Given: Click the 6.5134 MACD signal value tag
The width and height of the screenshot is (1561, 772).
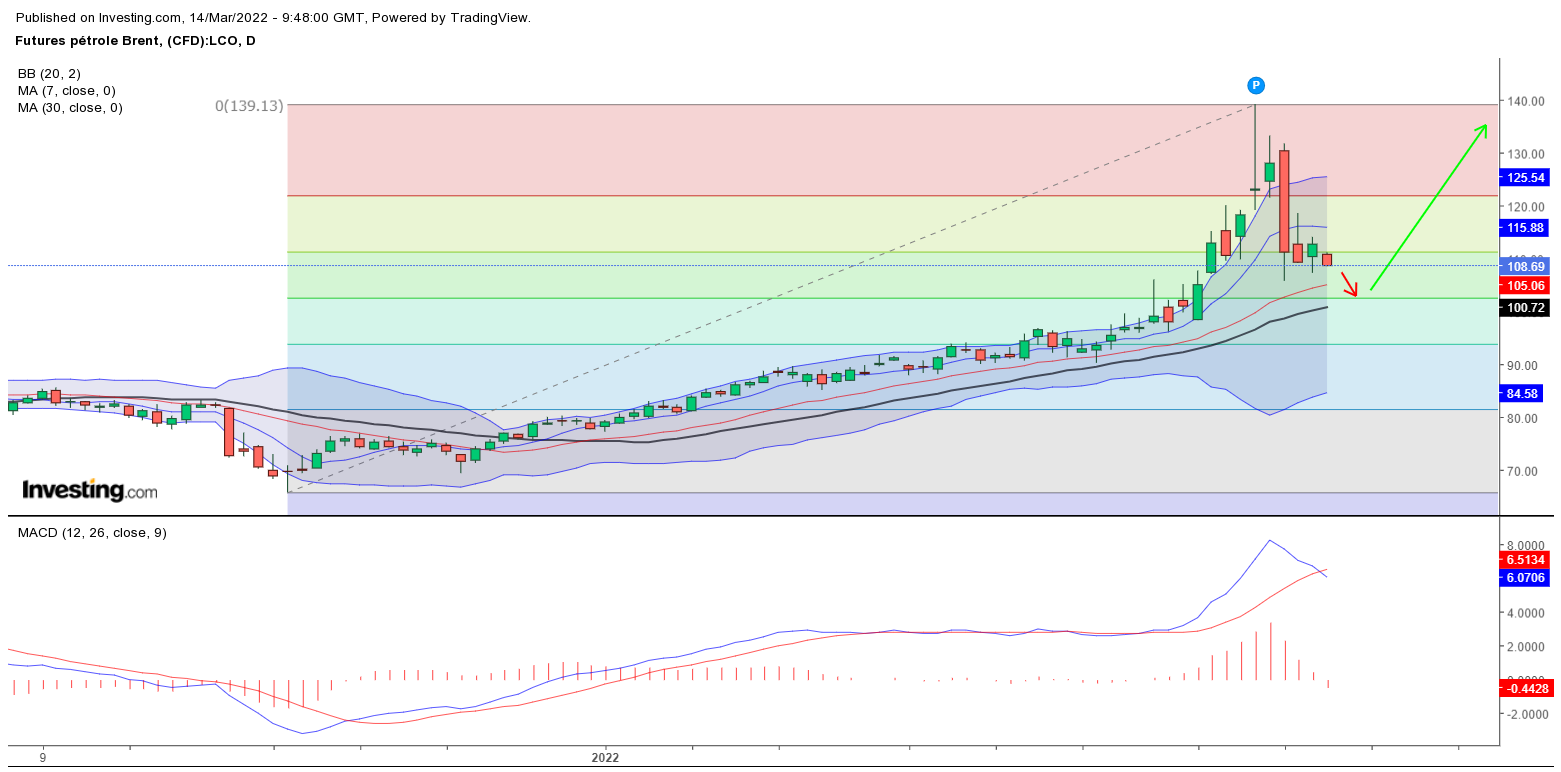Looking at the screenshot, I should (1526, 560).
